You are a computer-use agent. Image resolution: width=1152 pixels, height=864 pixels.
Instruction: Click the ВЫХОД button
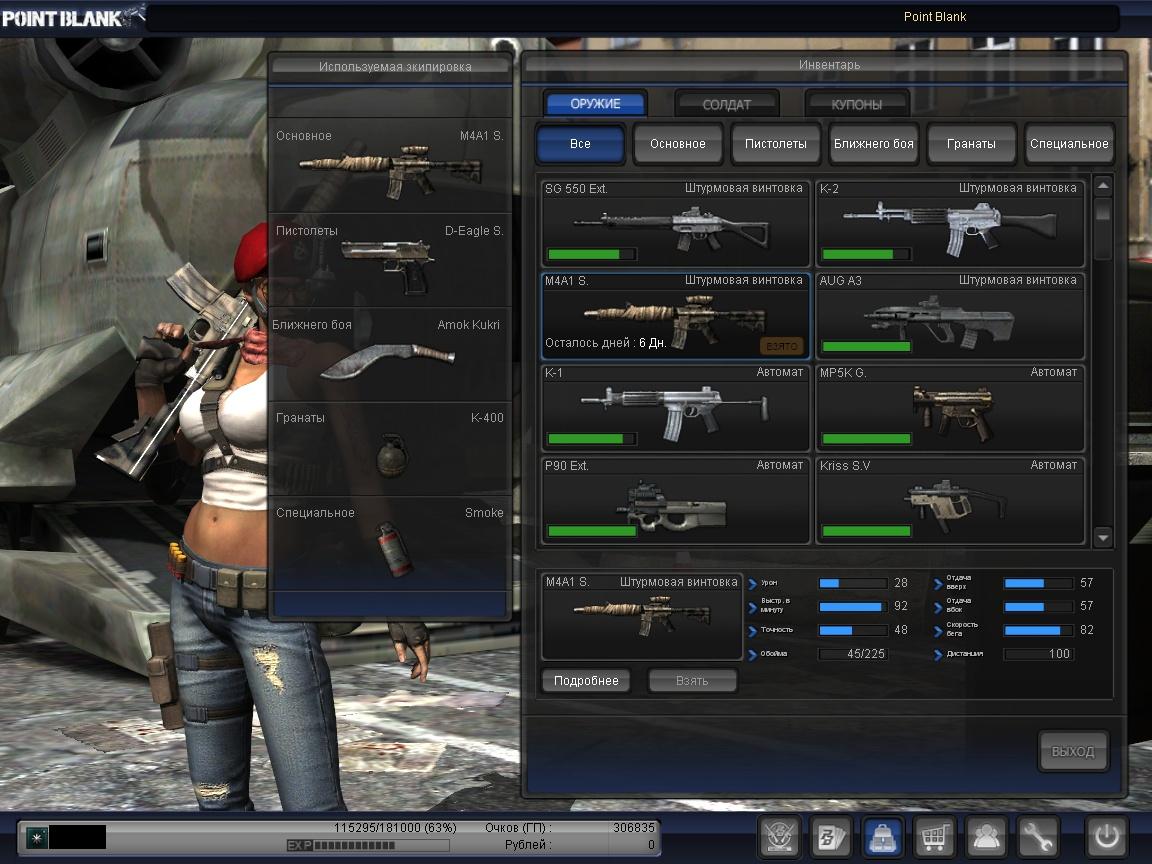pos(1073,751)
